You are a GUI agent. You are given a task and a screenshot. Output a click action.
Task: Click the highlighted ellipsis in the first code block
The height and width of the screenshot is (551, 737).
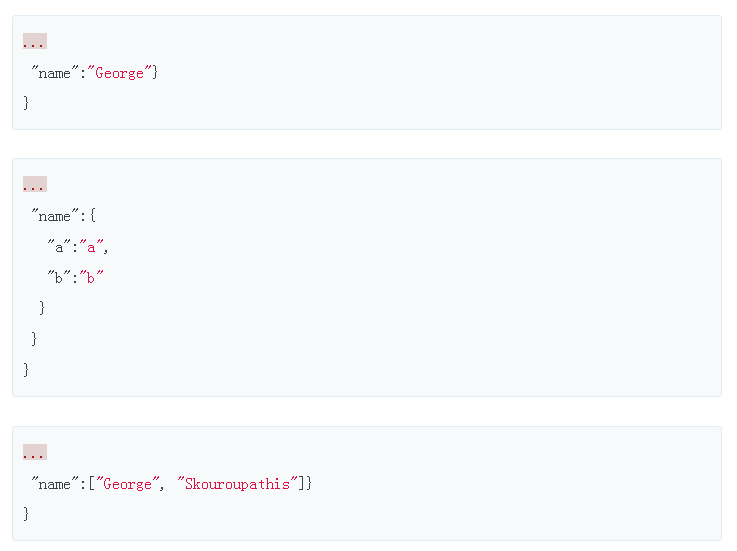point(34,42)
